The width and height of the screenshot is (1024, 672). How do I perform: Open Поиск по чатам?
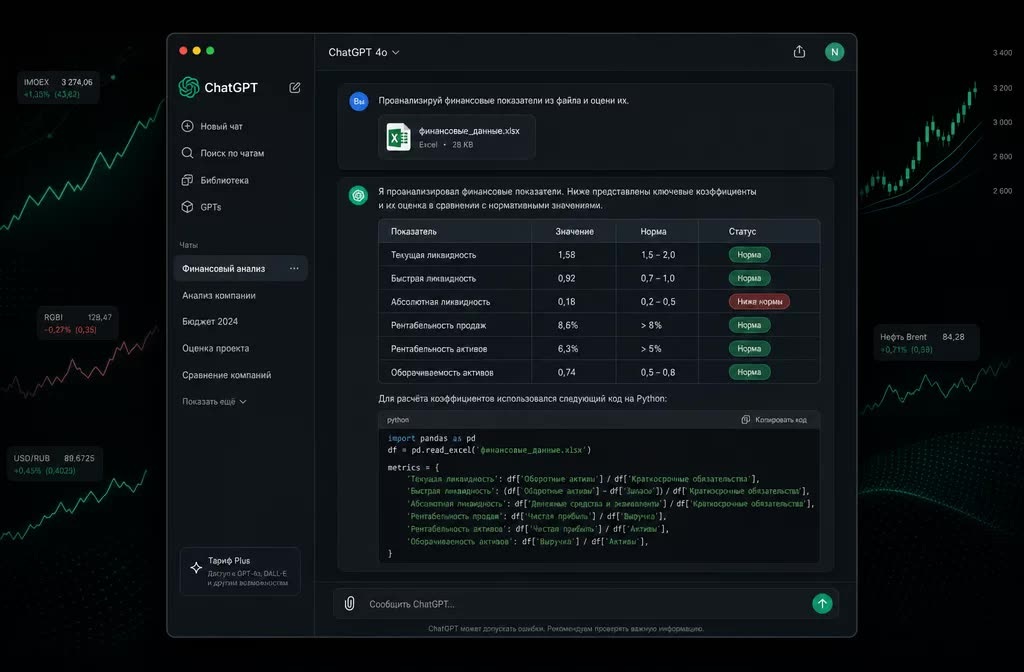[223, 153]
